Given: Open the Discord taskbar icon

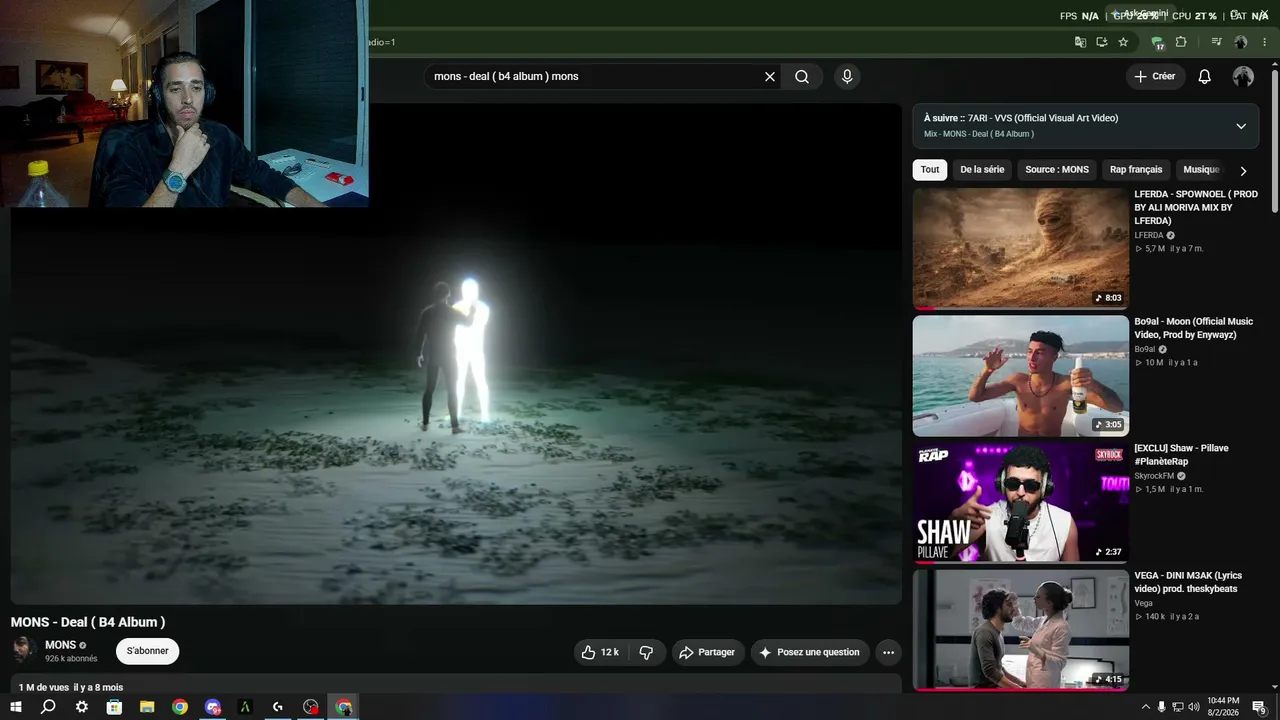Looking at the screenshot, I should coord(212,707).
